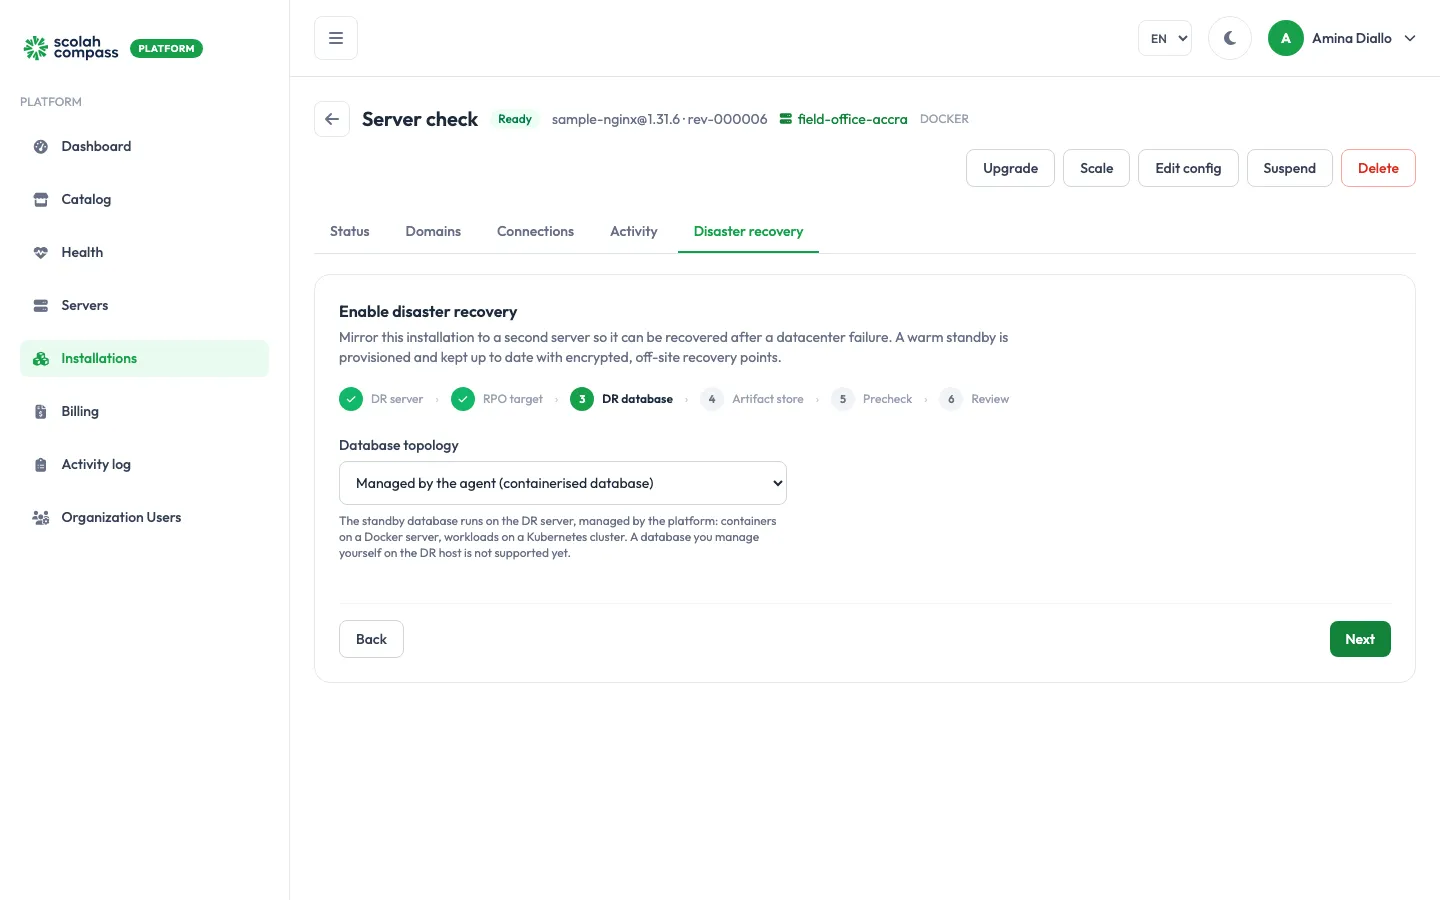This screenshot has height=900, width=1440.
Task: Click step 3 DR database circle
Action: click(582, 399)
